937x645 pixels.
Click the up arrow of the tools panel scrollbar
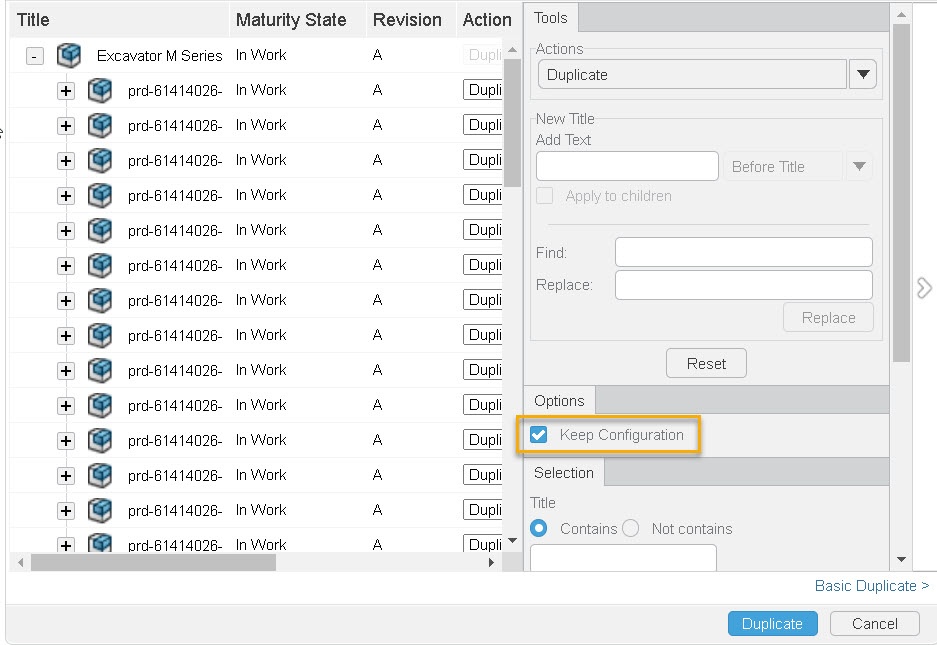pos(901,15)
